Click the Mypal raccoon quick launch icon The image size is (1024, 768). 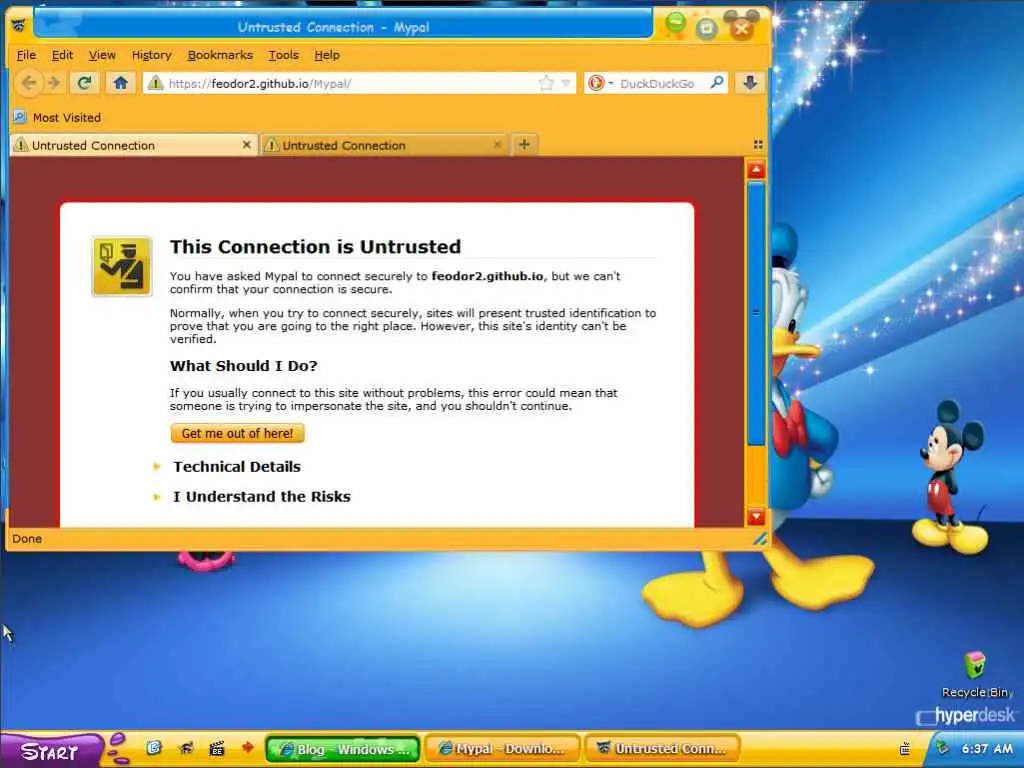[x=185, y=748]
